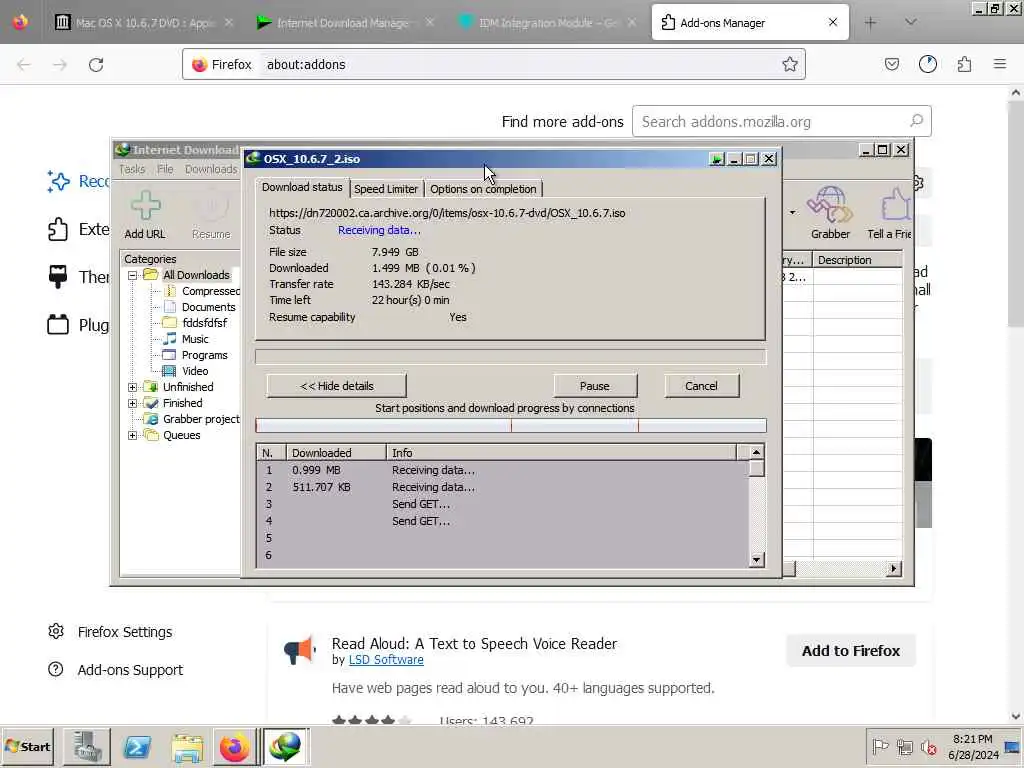Open the LSD Software author link
The width and height of the screenshot is (1024, 768).
pyautogui.click(x=386, y=660)
